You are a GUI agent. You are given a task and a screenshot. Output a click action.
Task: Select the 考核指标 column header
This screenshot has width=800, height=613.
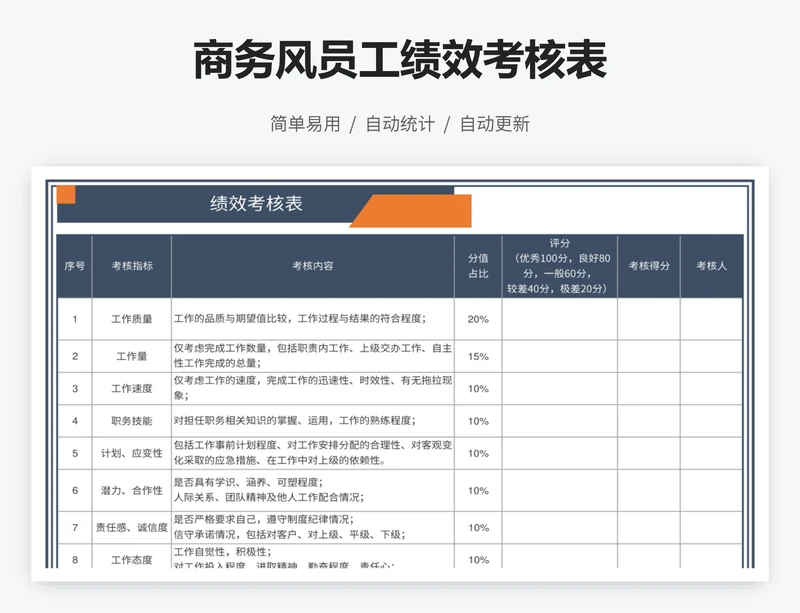point(132,266)
